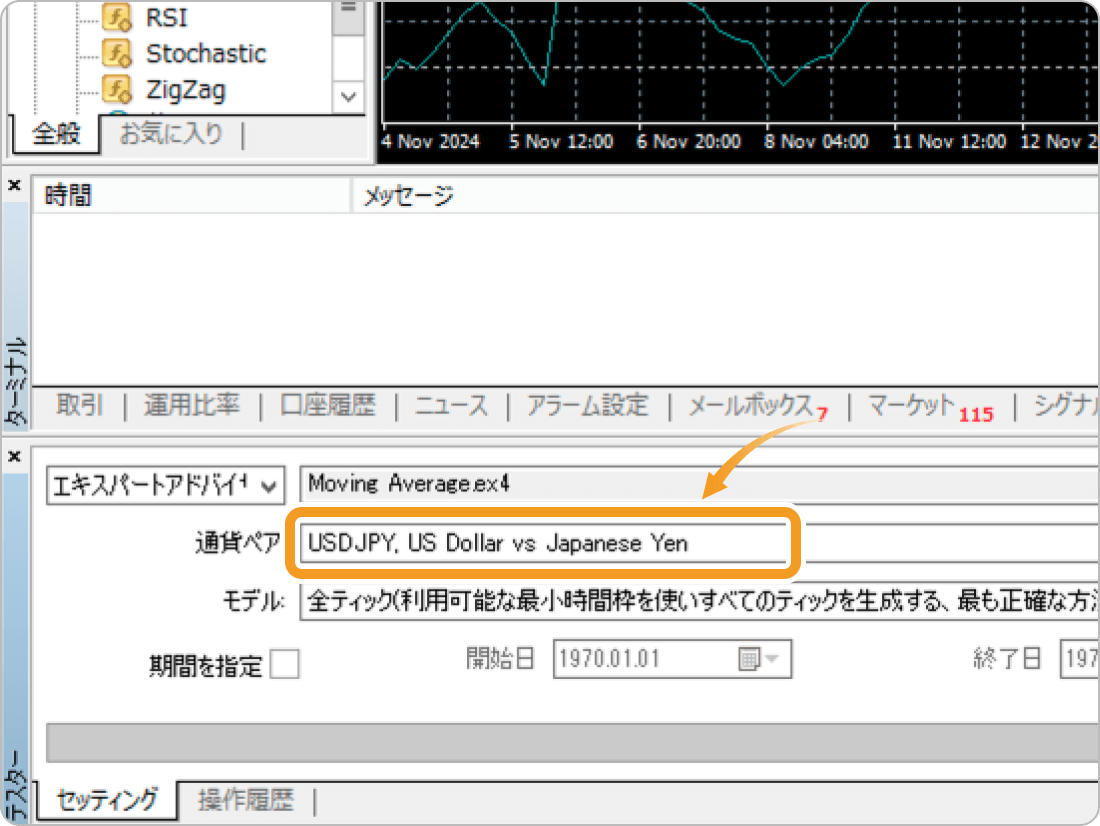1100x826 pixels.
Task: Open the 取引 tab
Action: point(79,405)
